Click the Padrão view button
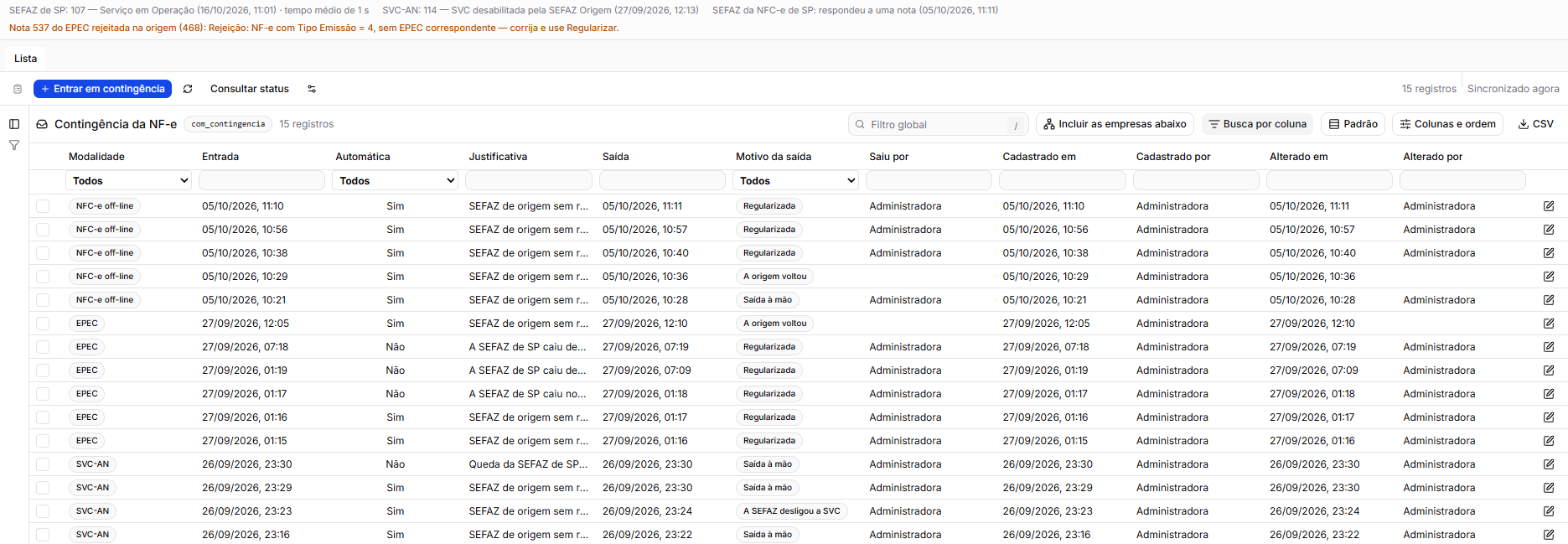This screenshot has height=544, width=1568. pos(1352,125)
